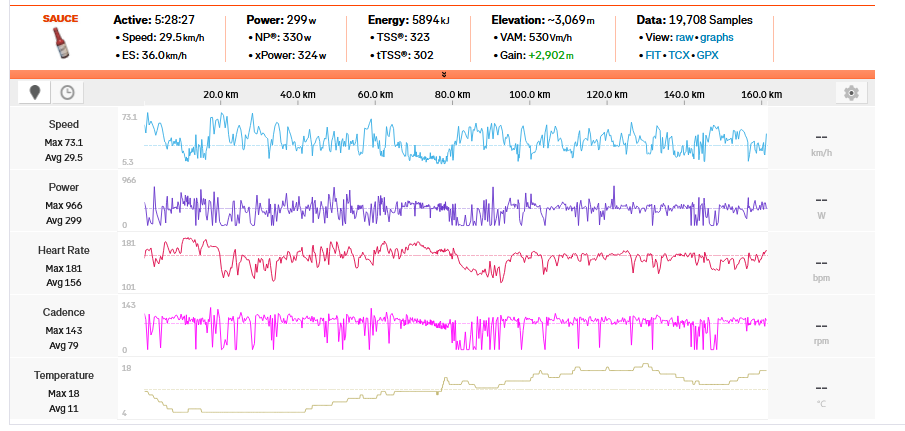Click the ES 36.0 km/h stat

click(x=151, y=56)
